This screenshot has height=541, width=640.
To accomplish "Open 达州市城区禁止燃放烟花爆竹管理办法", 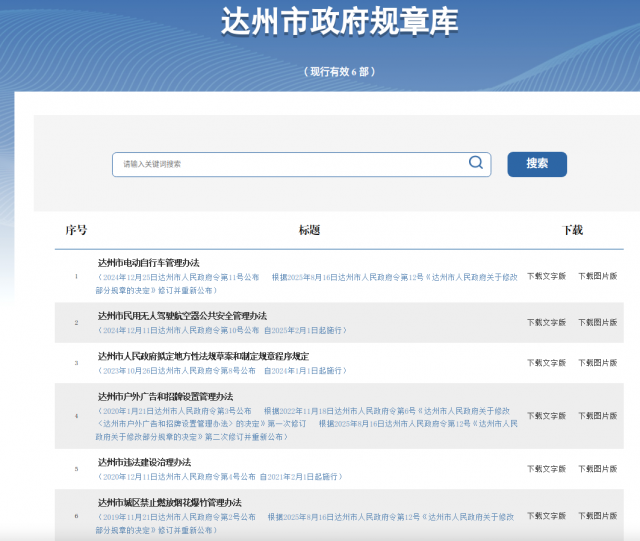I will click(169, 502).
